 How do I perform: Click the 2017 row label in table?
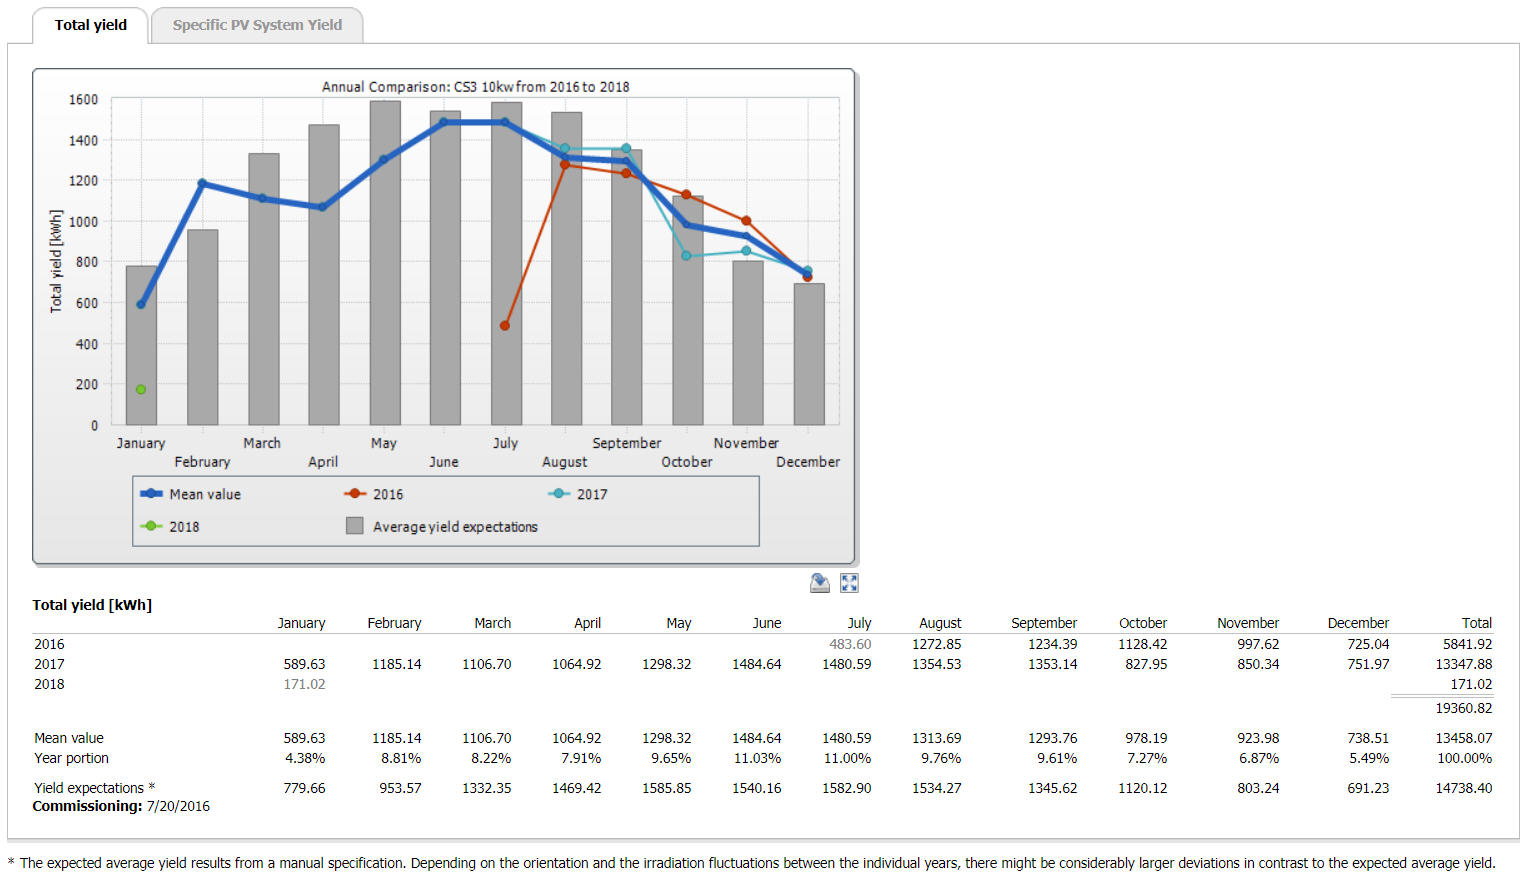(49, 664)
